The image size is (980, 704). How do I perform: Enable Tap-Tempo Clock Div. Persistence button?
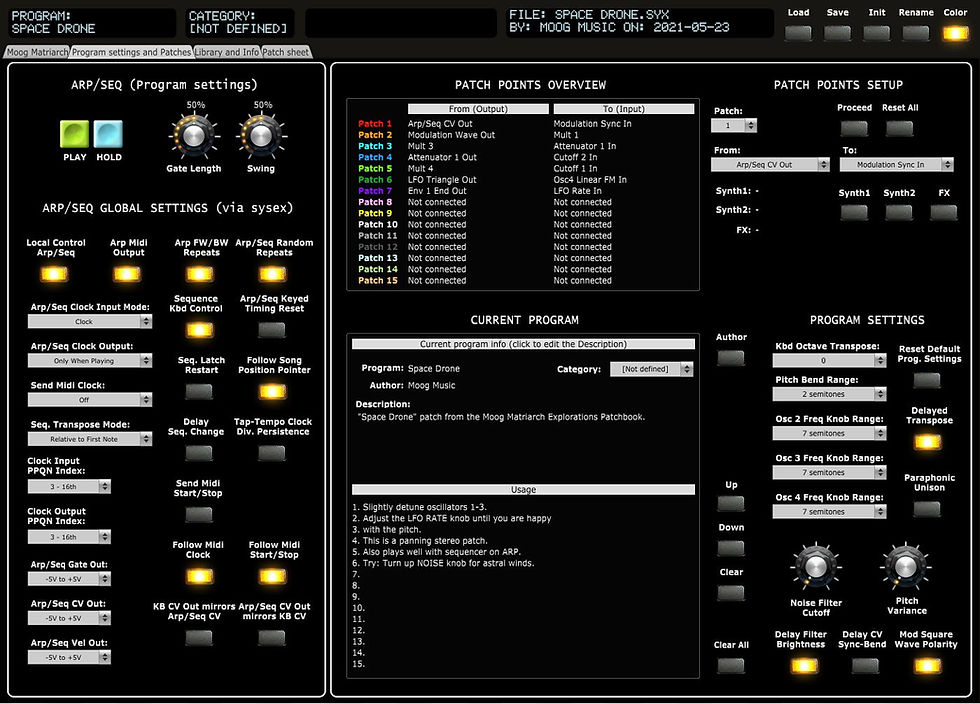pyautogui.click(x=272, y=453)
